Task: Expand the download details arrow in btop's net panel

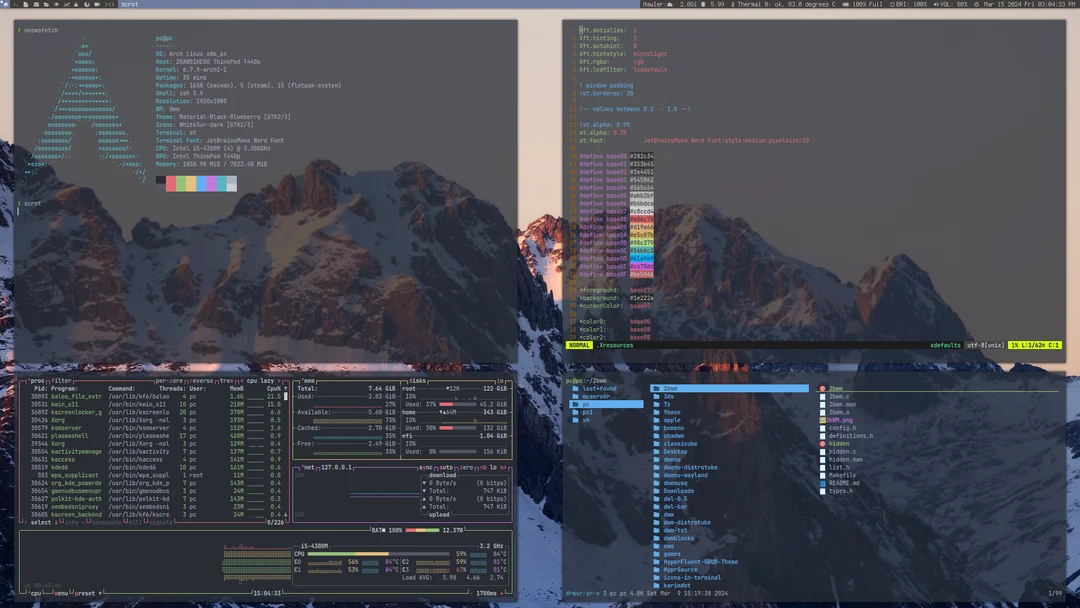Action: pyautogui.click(x=424, y=483)
